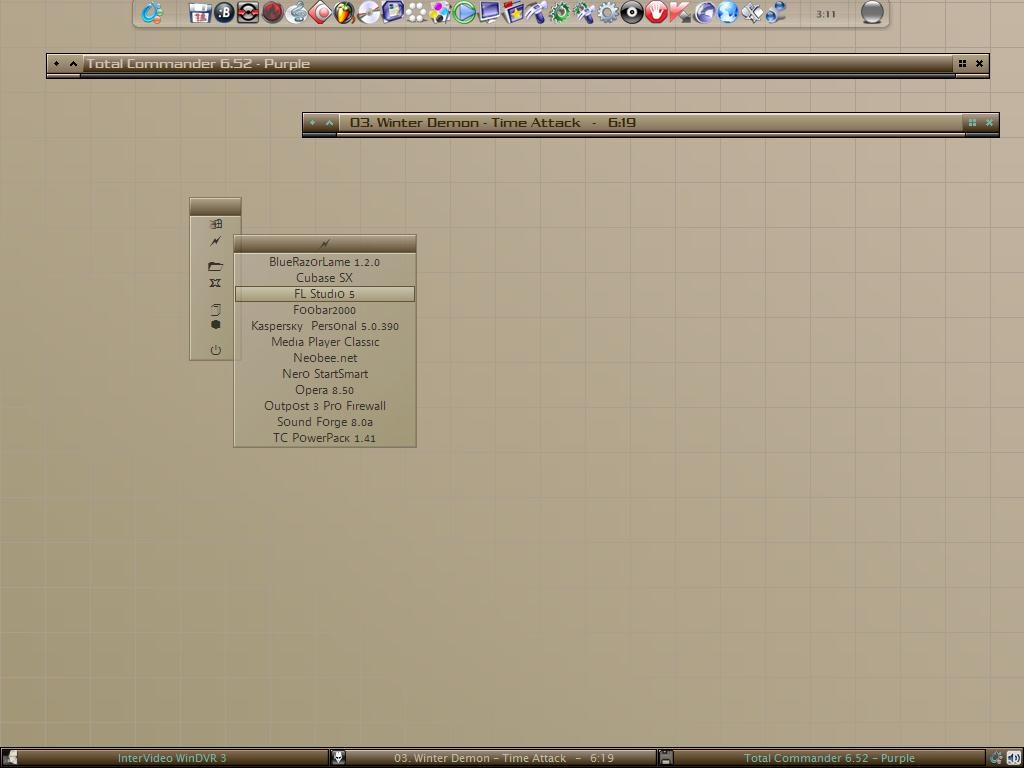Viewport: 1024px width, 768px height.
Task: Launch the black eye circle dock icon
Action: tap(632, 12)
